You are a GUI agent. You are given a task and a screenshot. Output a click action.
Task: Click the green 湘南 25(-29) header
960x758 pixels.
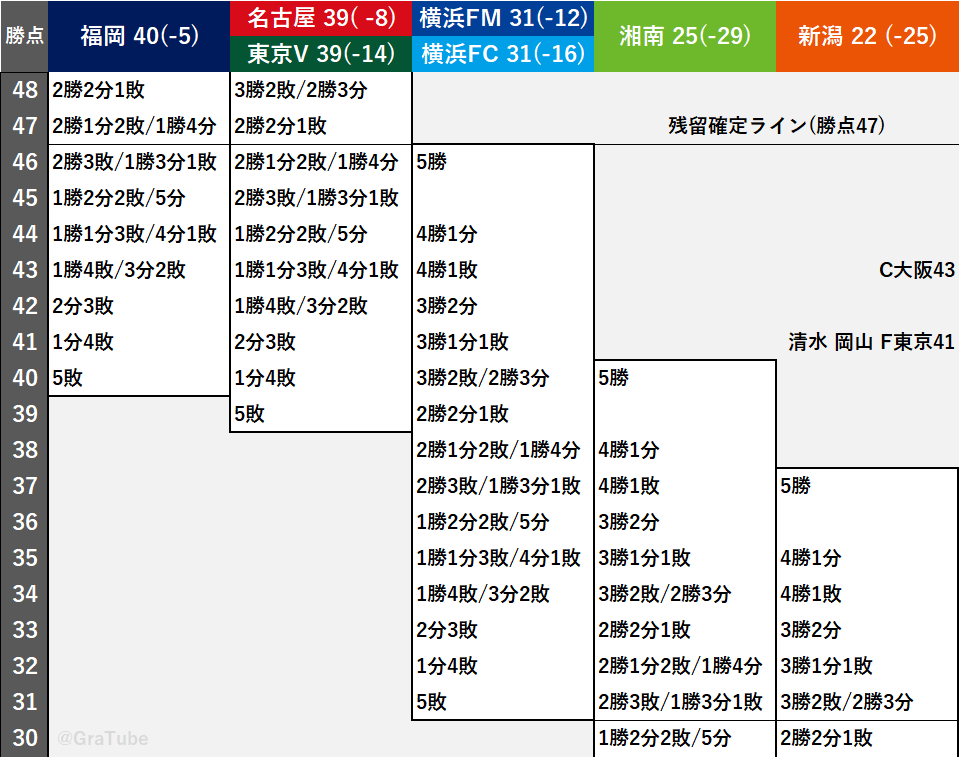pos(684,36)
